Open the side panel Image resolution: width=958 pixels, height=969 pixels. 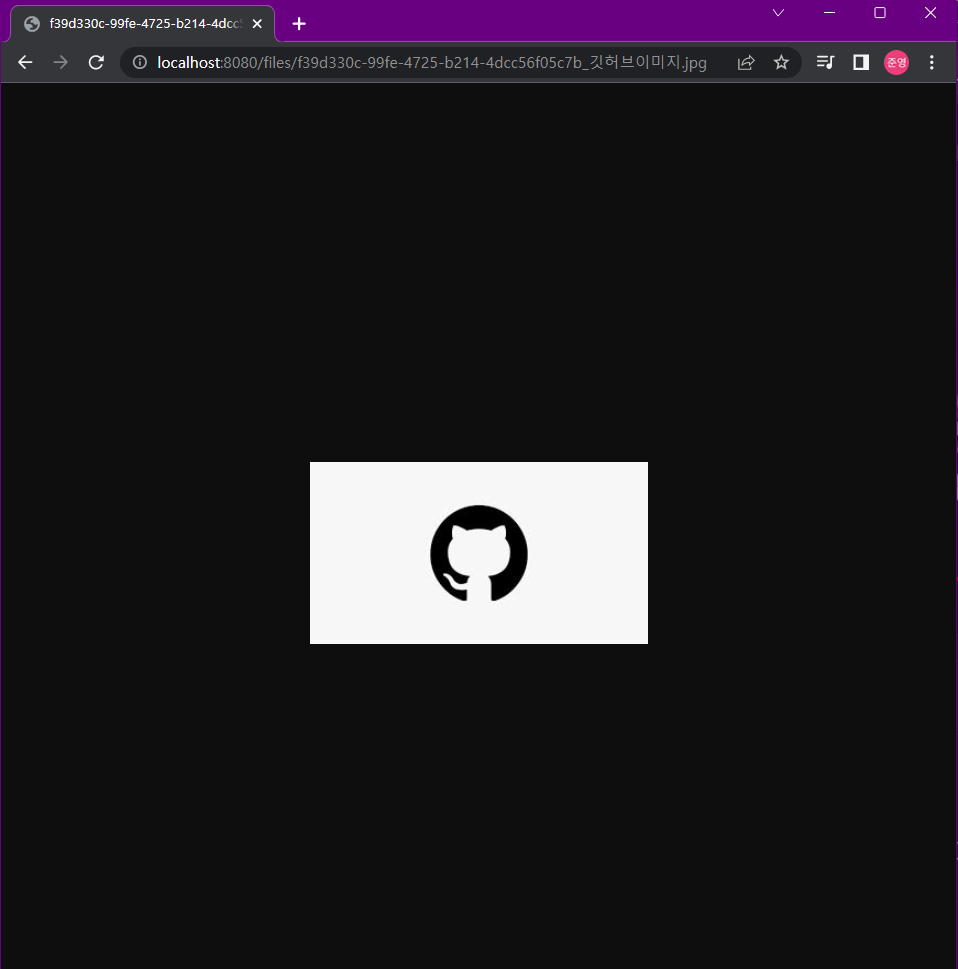pyautogui.click(x=861, y=62)
